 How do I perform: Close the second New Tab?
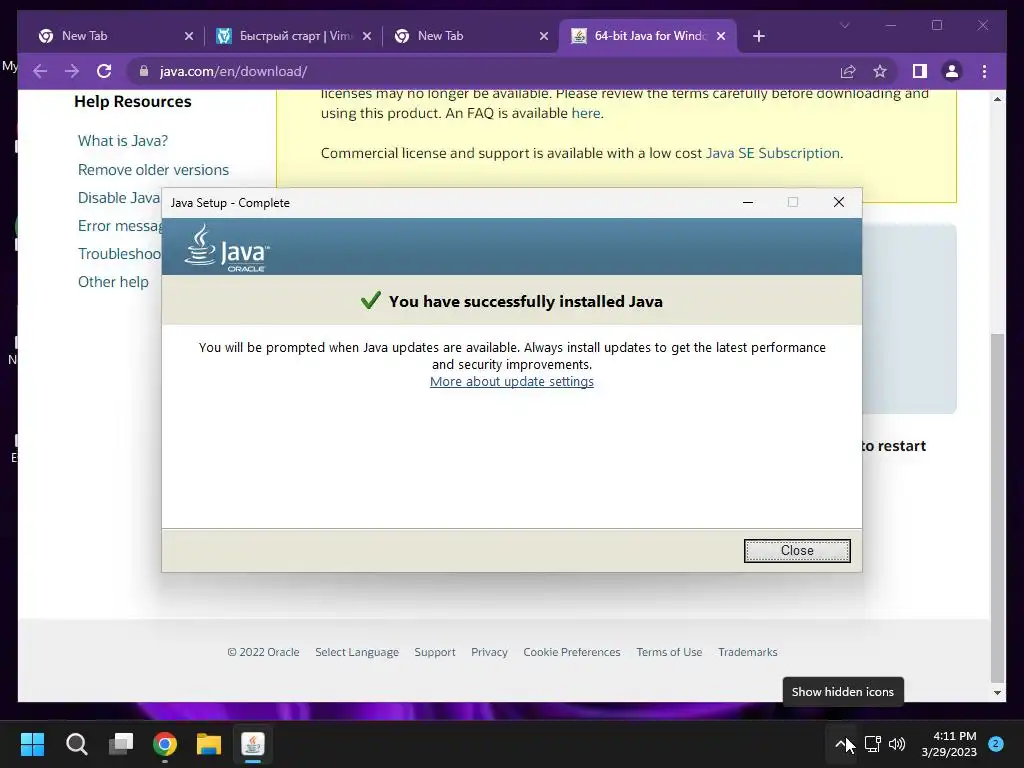click(x=544, y=36)
